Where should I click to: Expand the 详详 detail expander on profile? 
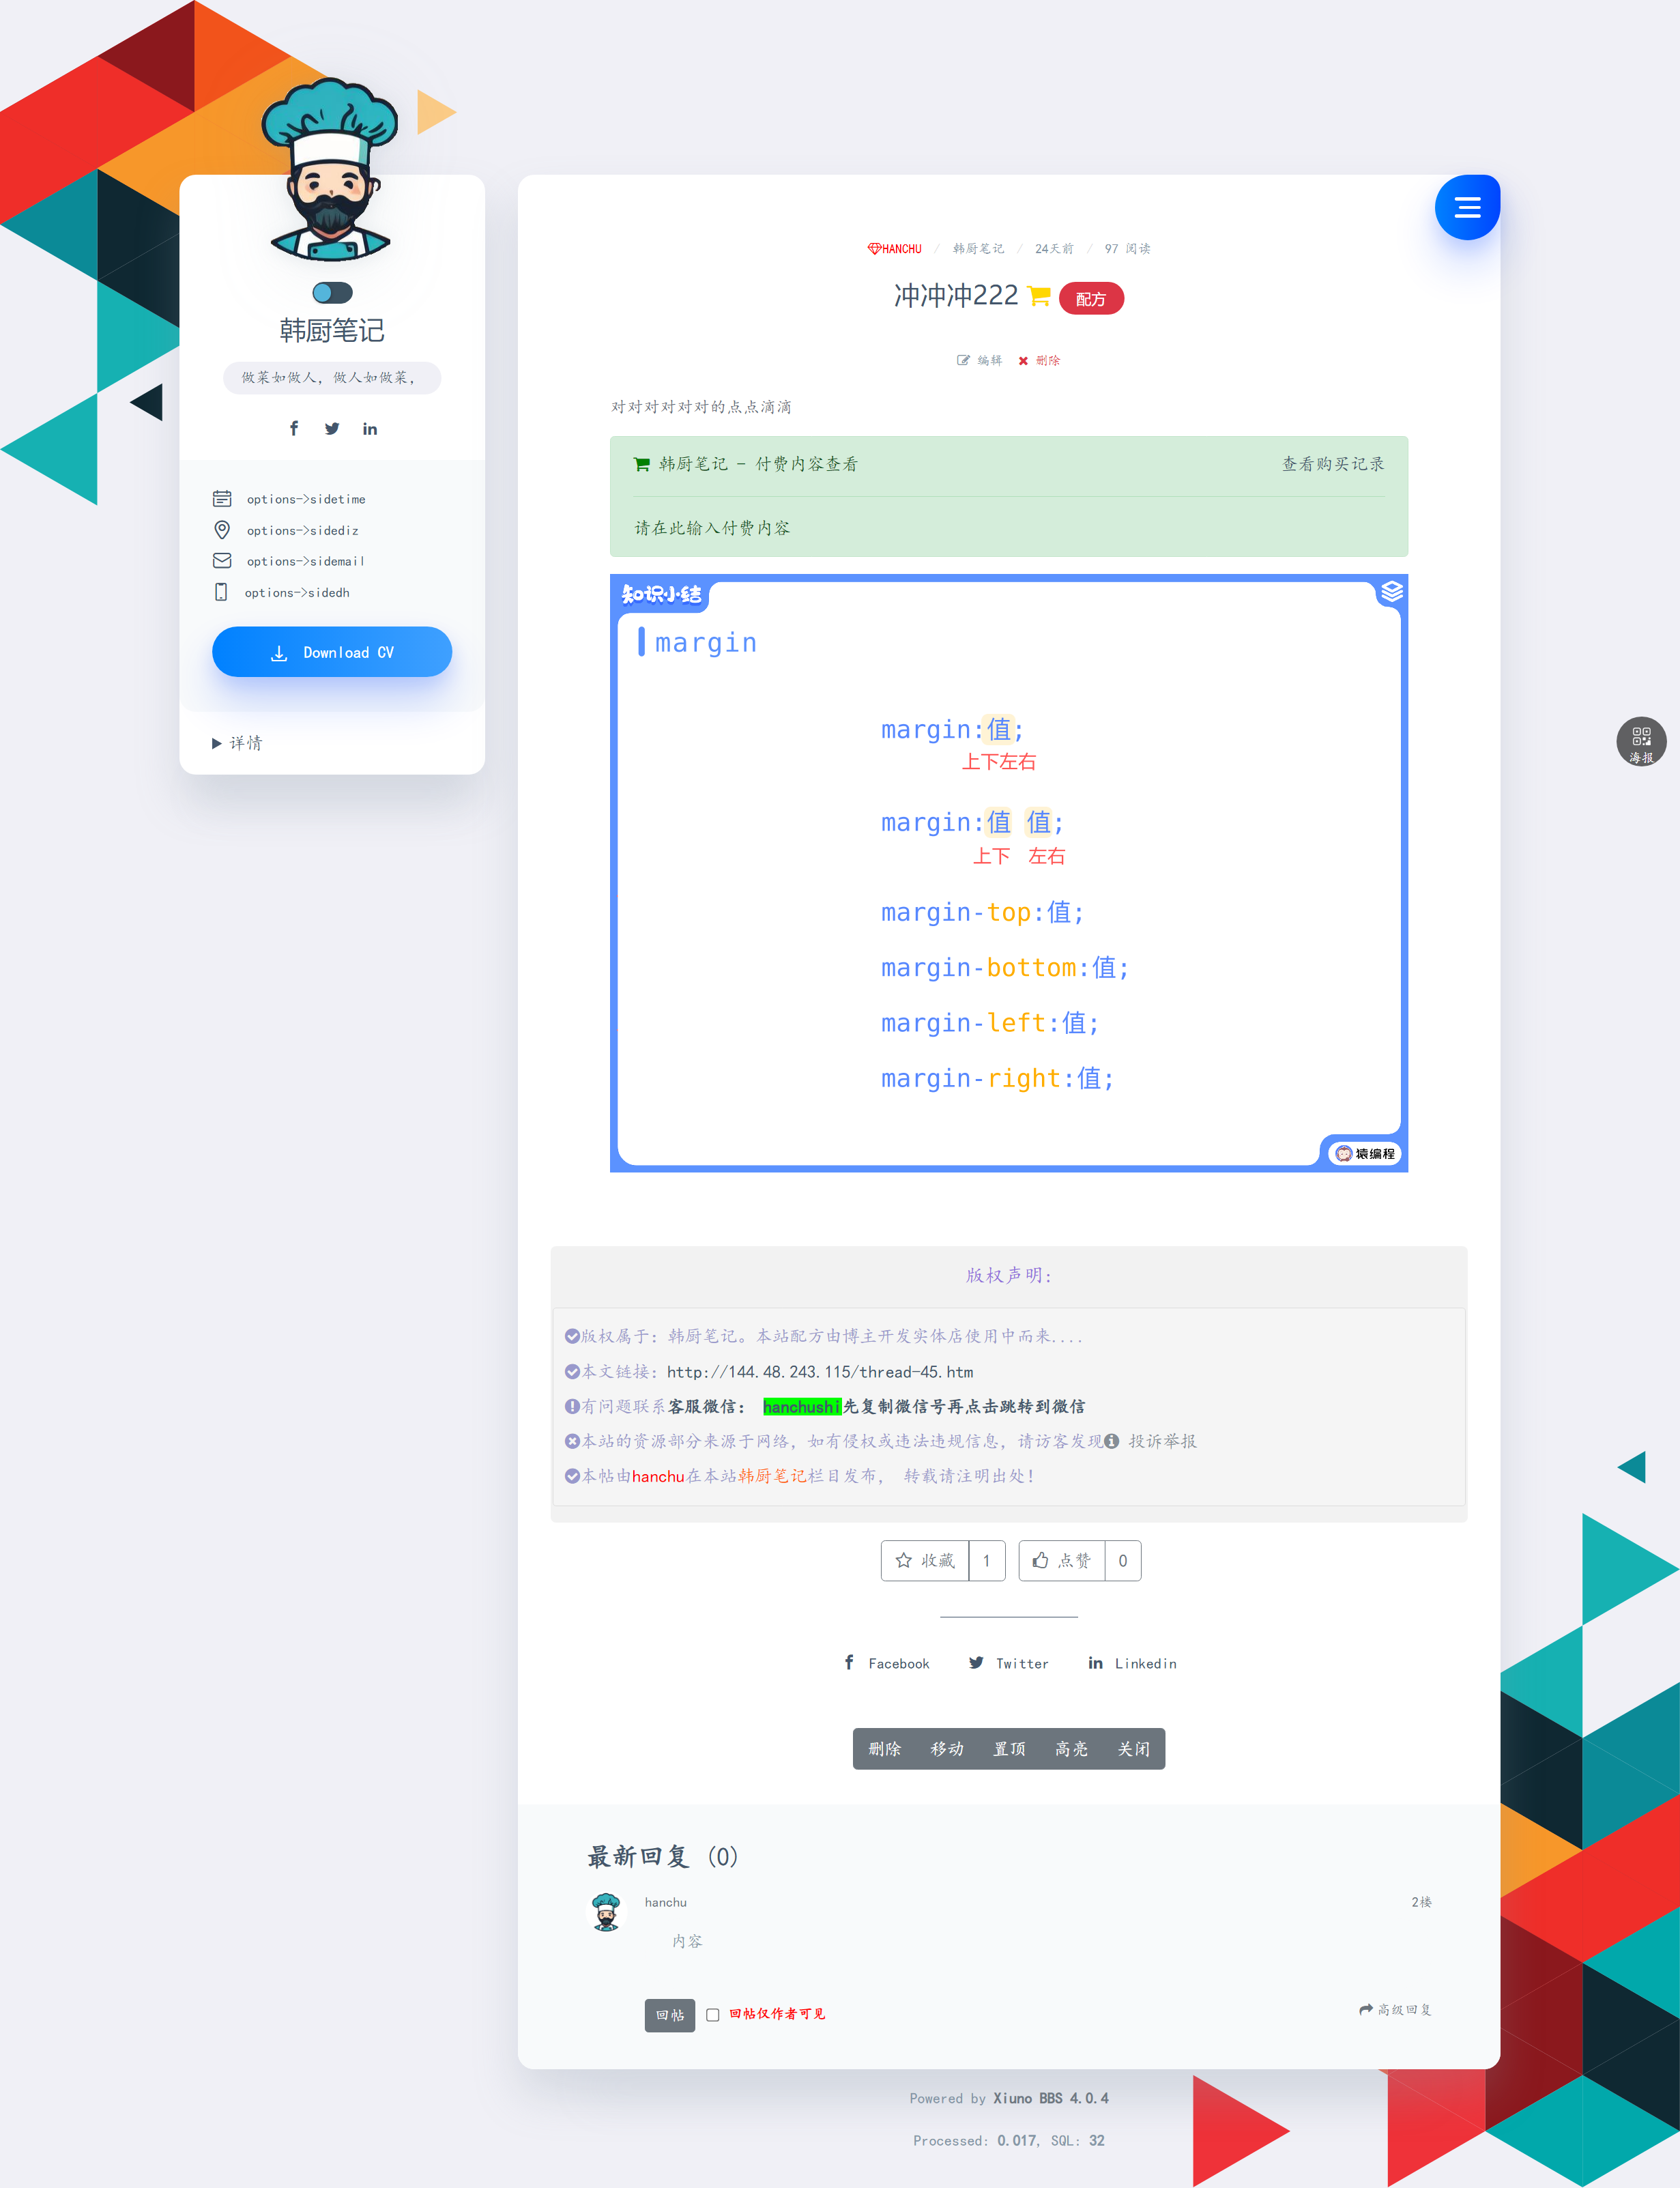tap(247, 741)
